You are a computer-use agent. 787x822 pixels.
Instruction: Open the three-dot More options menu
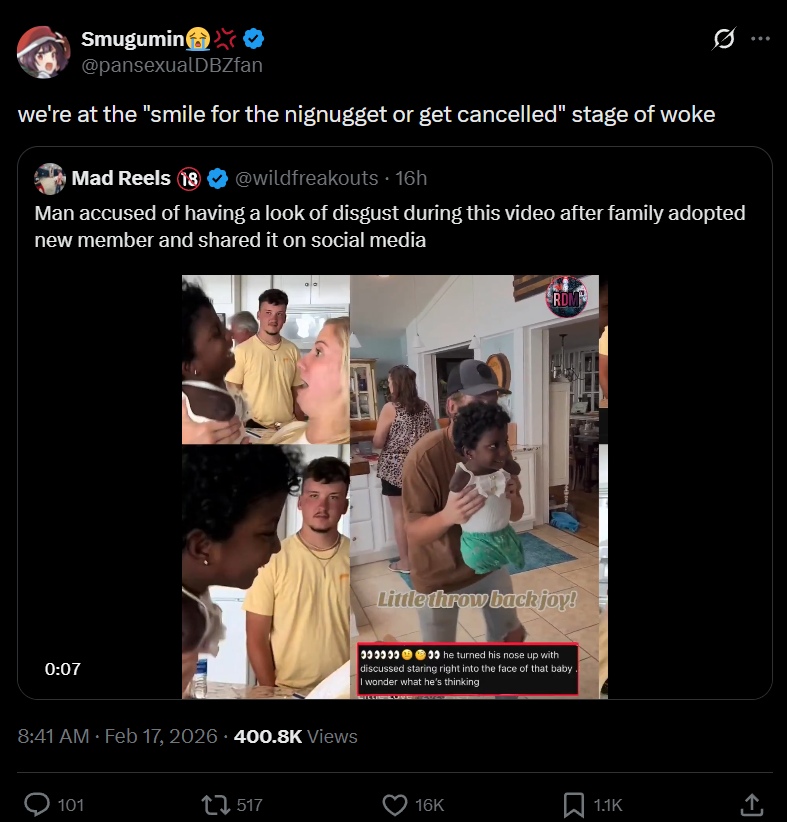(760, 39)
